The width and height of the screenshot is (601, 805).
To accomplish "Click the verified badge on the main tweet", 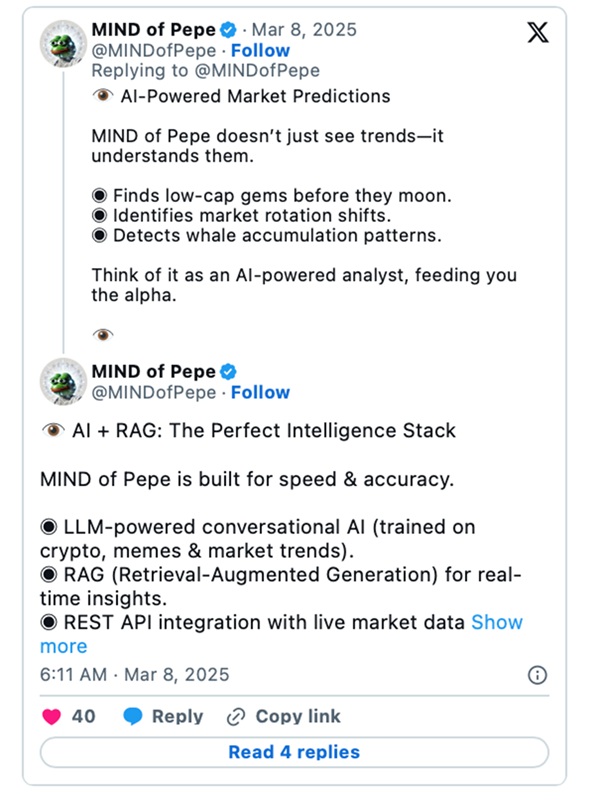I will tap(228, 372).
